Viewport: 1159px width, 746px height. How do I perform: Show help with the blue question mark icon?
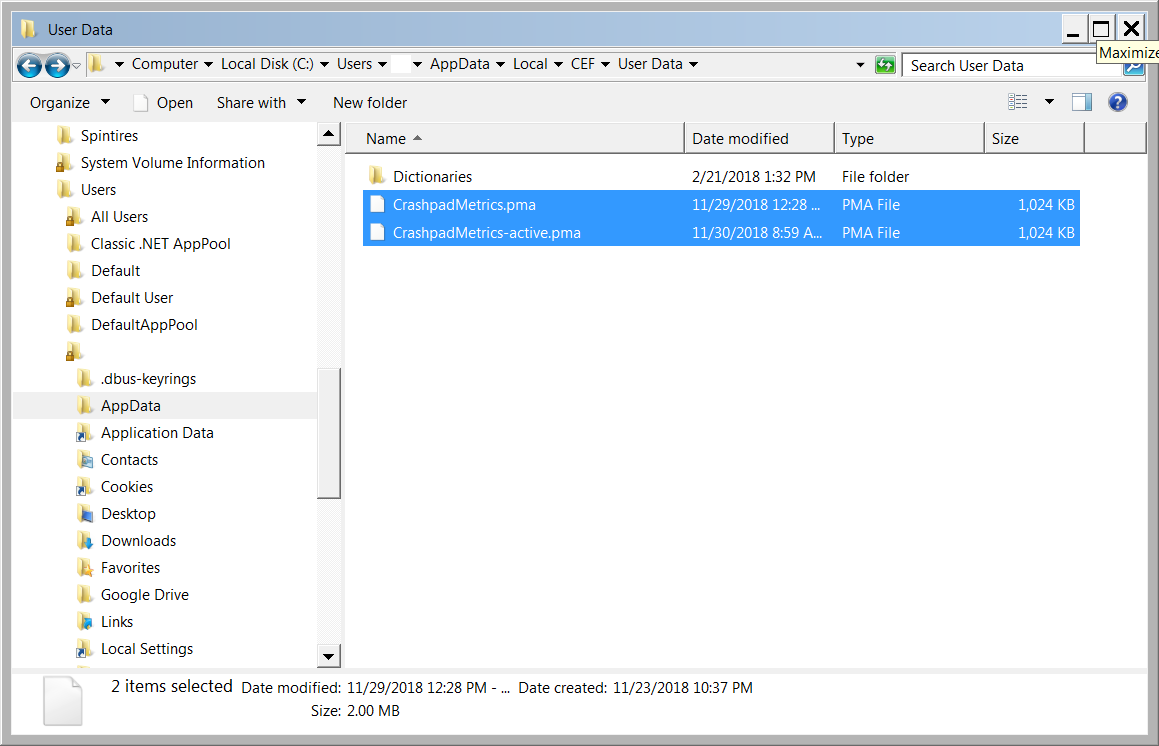point(1118,102)
